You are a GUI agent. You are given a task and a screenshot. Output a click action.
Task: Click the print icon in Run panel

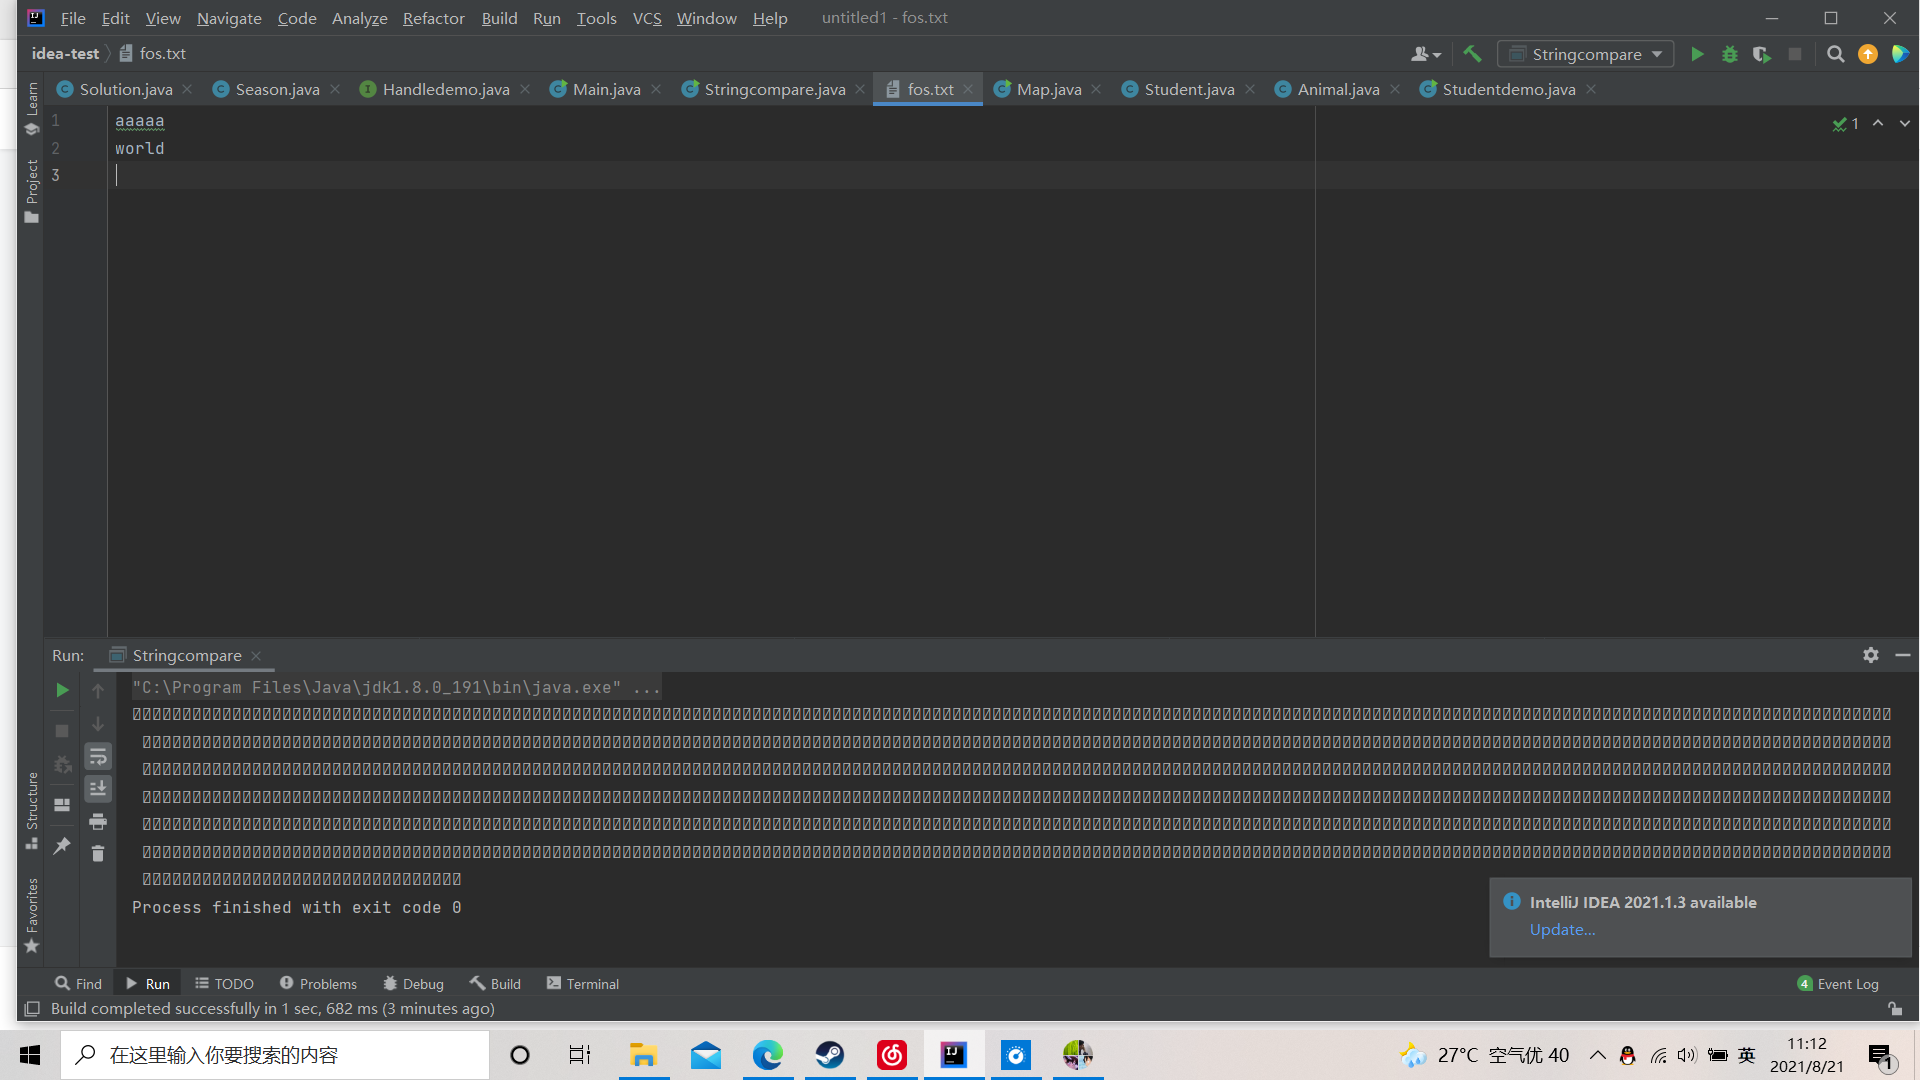98,822
